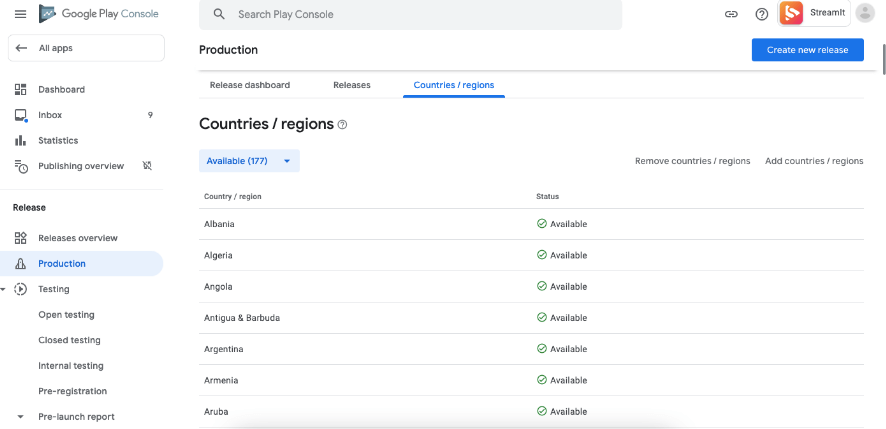Click the Statistics bar chart icon
Screen dimensions: 886x429
(20, 140)
